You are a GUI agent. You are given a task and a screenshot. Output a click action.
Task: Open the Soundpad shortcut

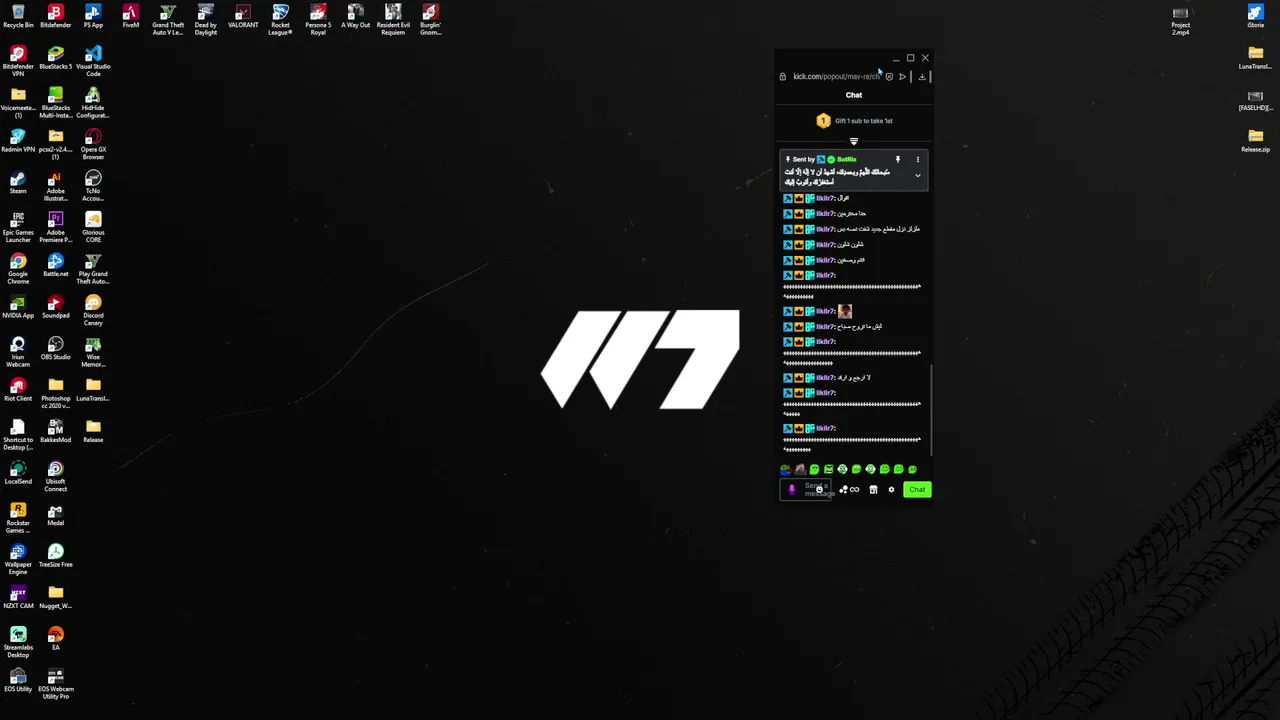(x=55, y=307)
